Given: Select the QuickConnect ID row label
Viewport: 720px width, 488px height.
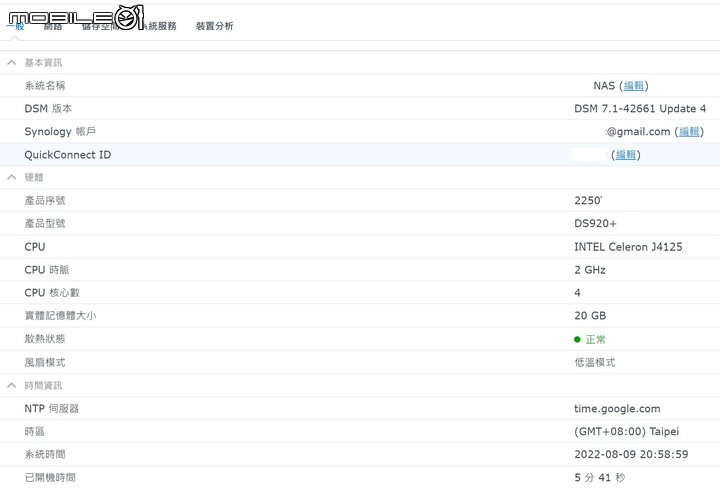Looking at the screenshot, I should (68, 155).
